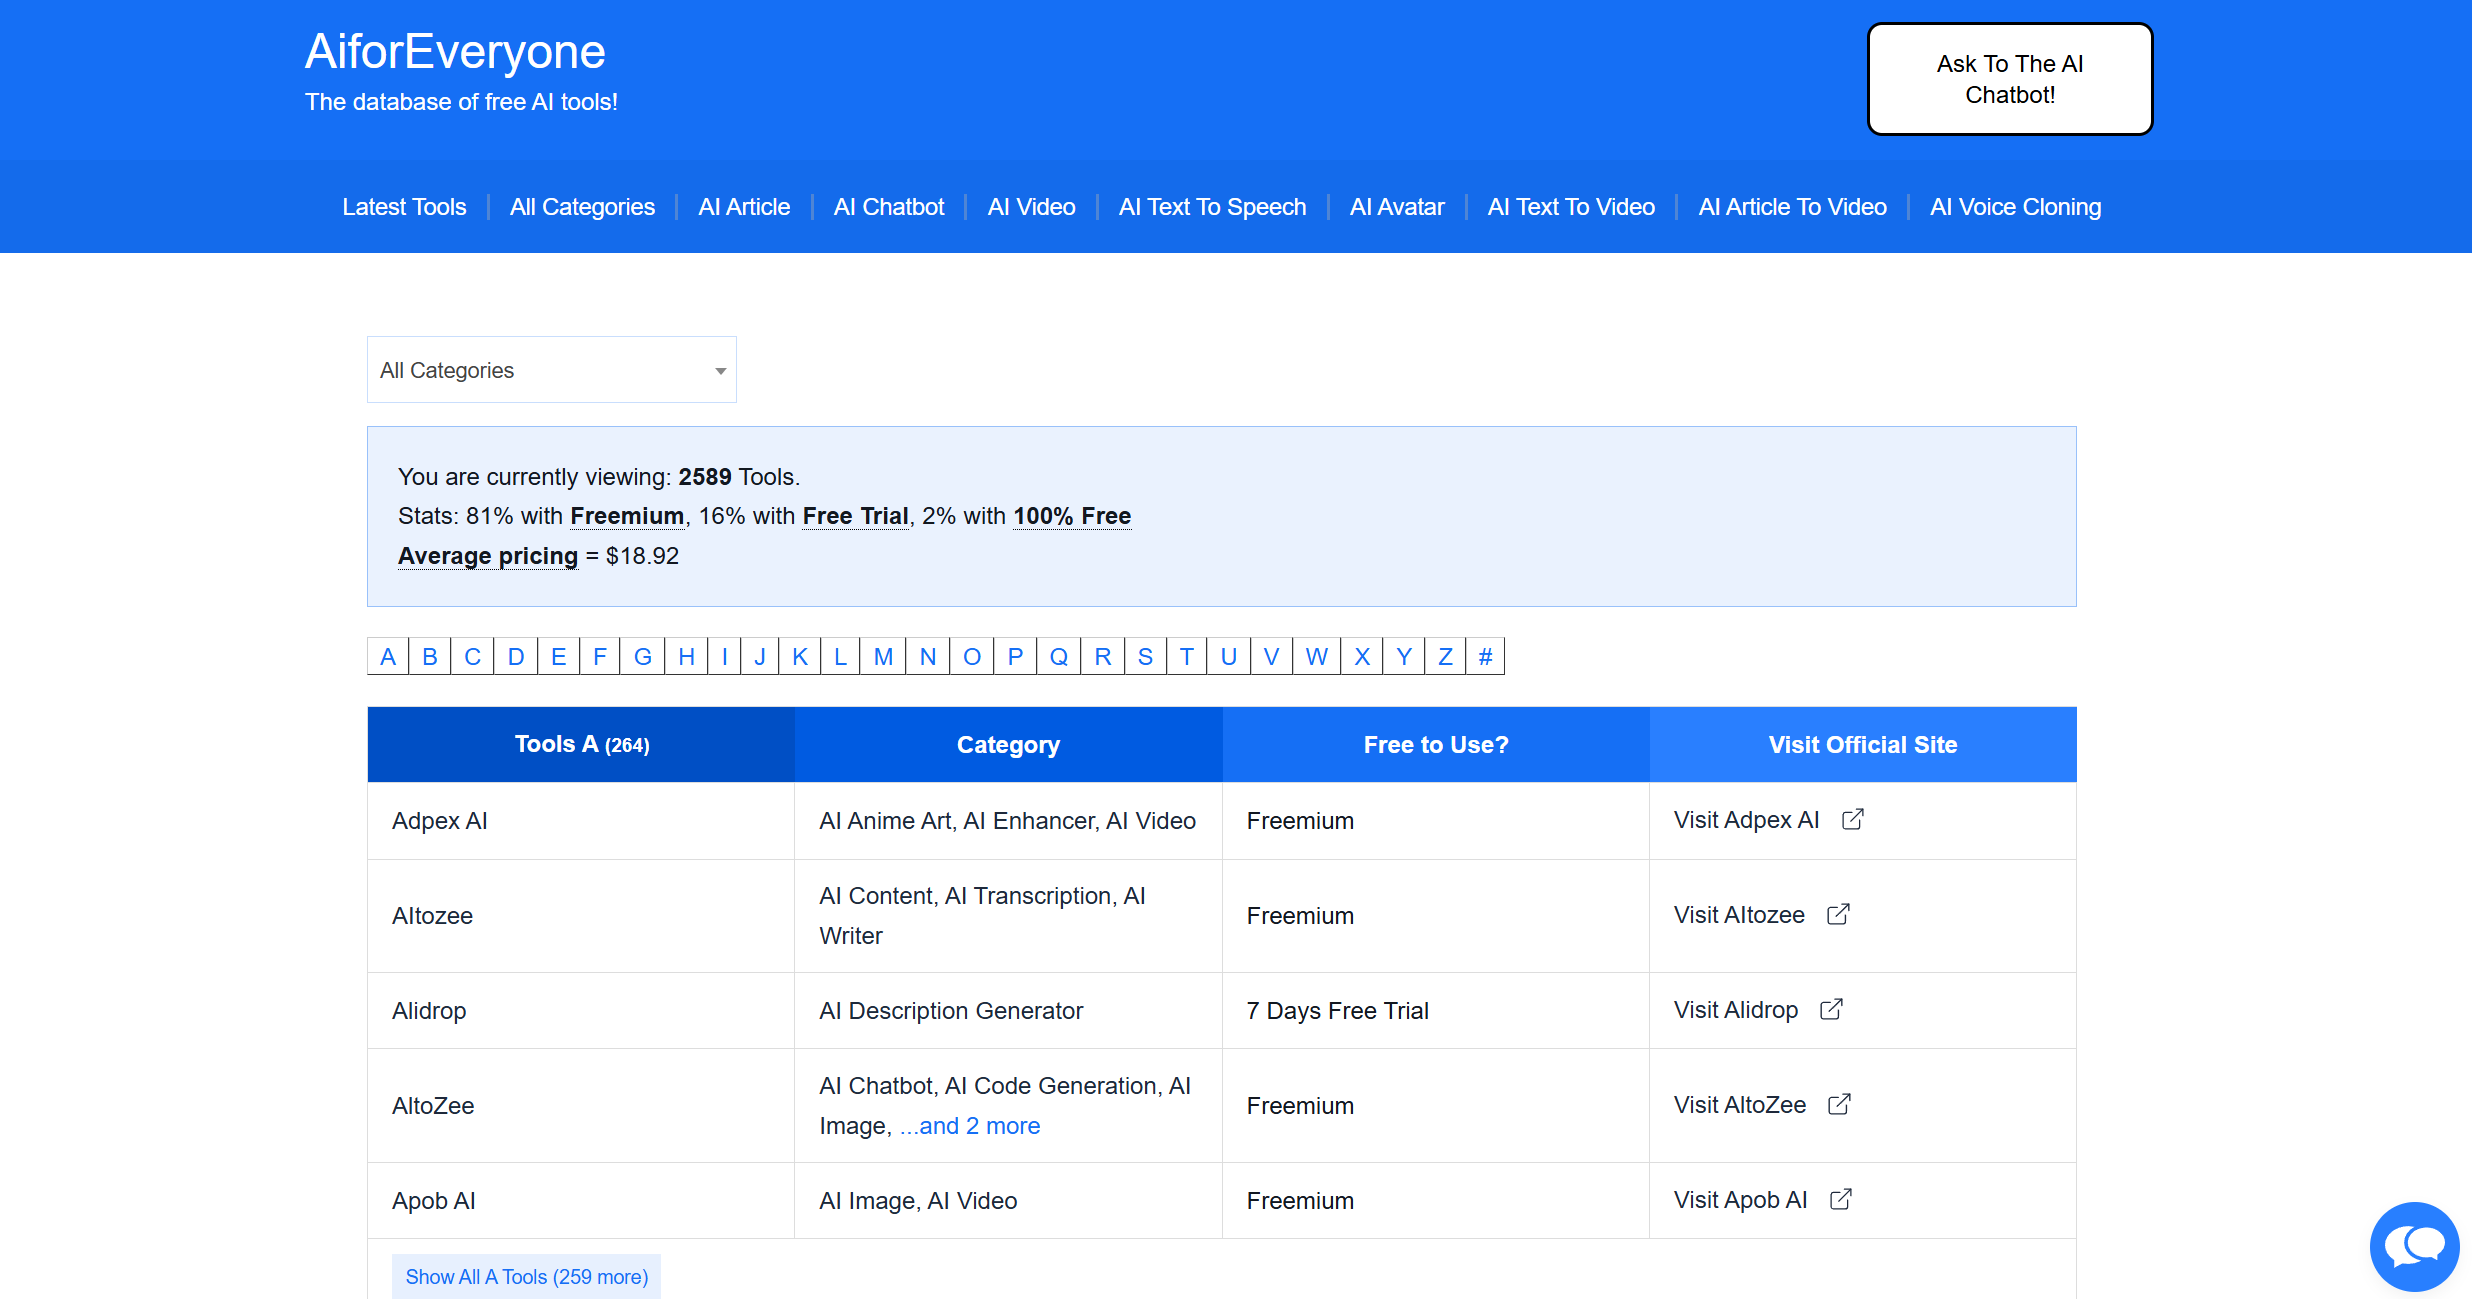Go to AI Text To Video
This screenshot has height=1299, width=2472.
[x=1571, y=207]
